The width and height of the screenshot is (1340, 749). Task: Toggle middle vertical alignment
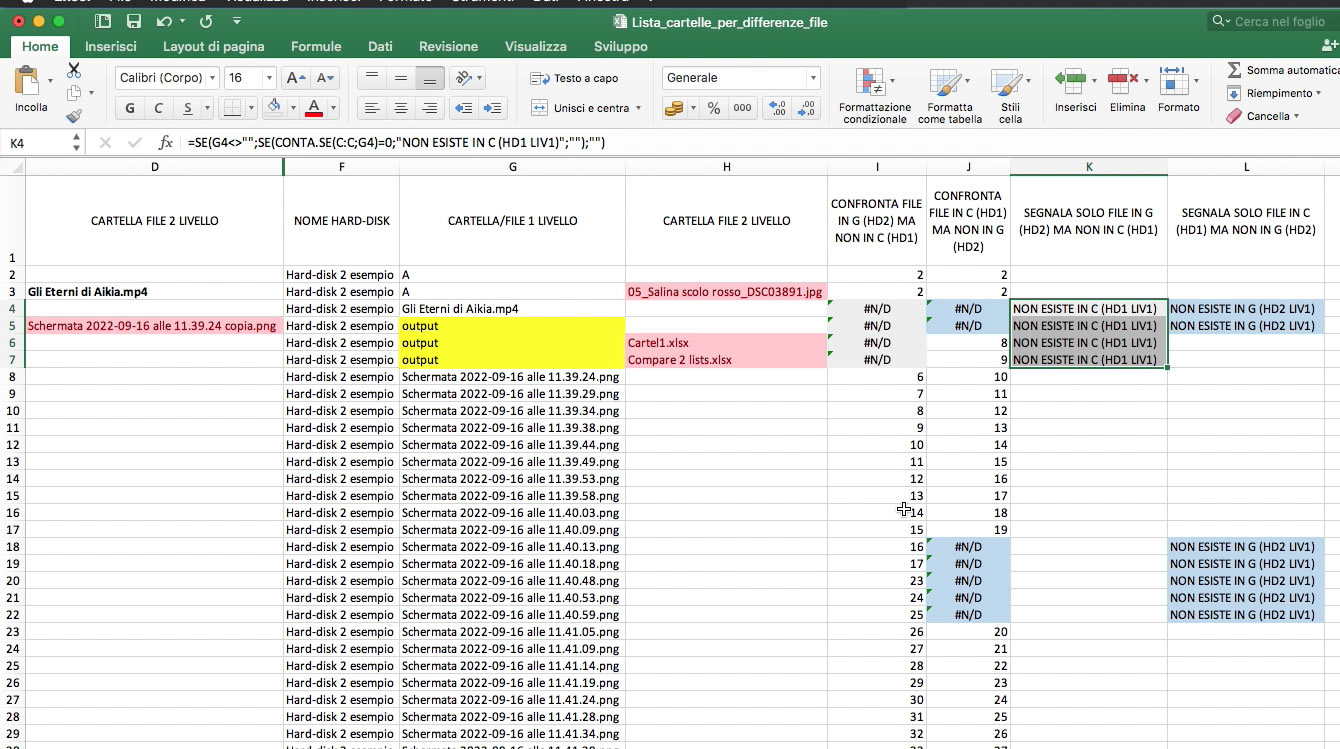click(401, 78)
